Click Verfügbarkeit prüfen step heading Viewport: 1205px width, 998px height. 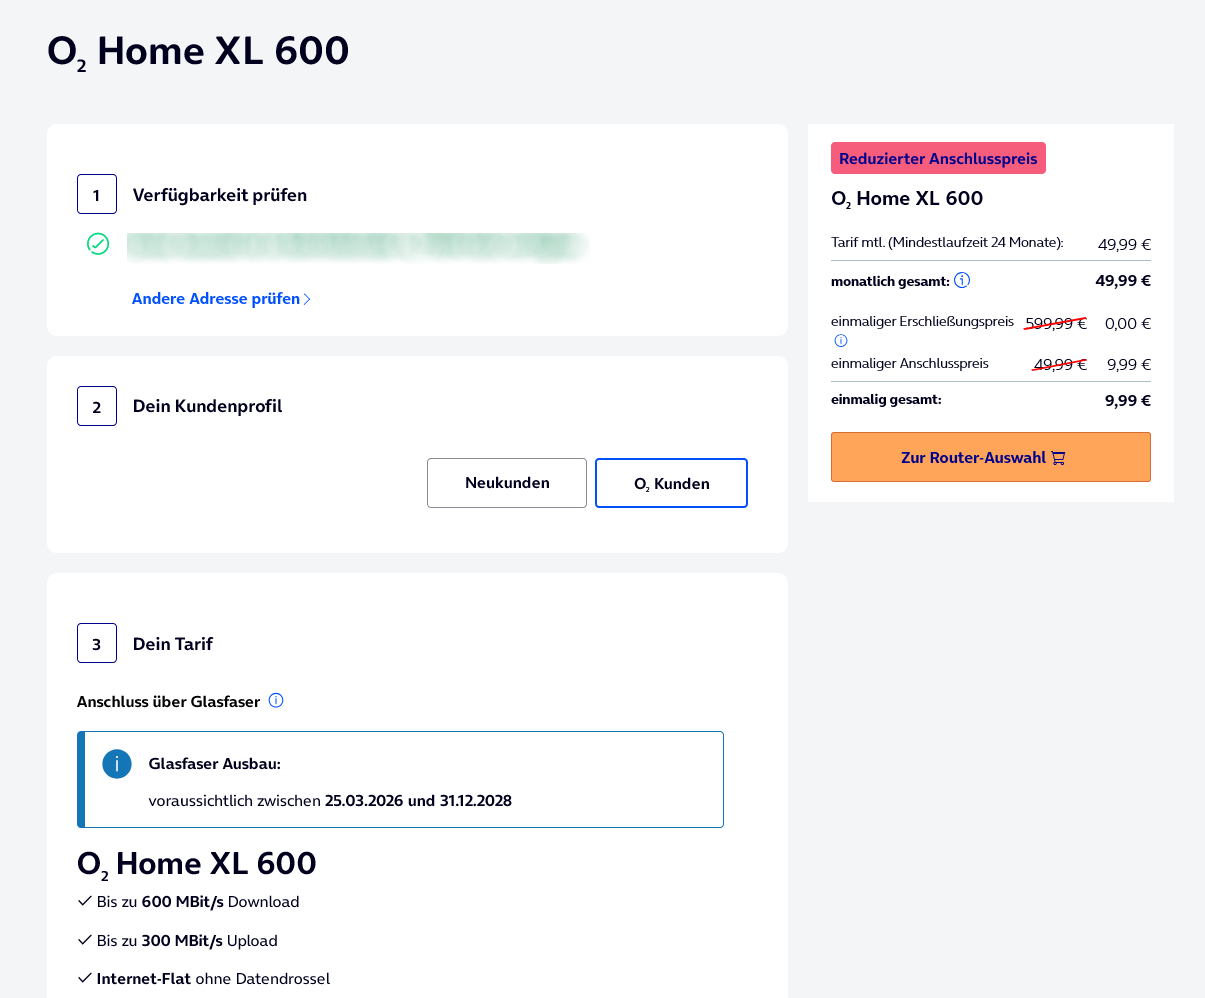tap(220, 195)
